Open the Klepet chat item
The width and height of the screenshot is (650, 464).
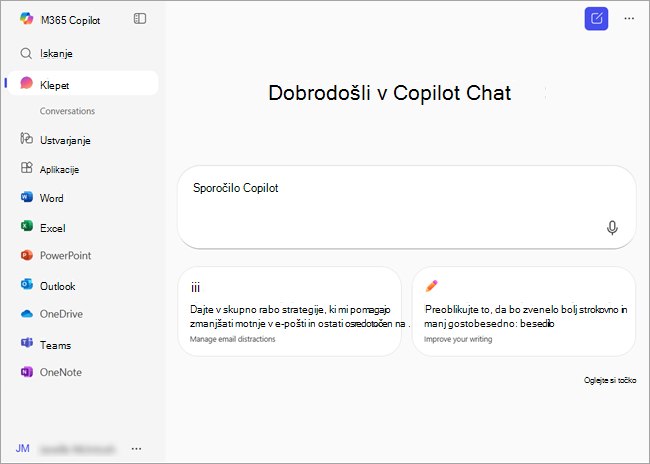83,83
